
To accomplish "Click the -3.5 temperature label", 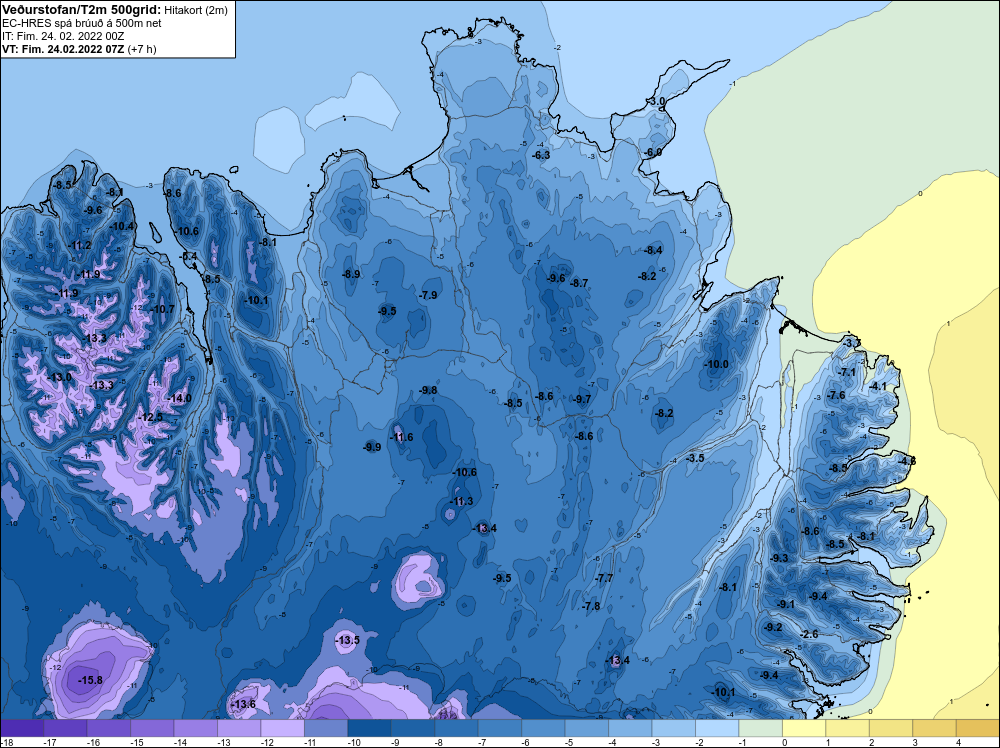I will [695, 458].
